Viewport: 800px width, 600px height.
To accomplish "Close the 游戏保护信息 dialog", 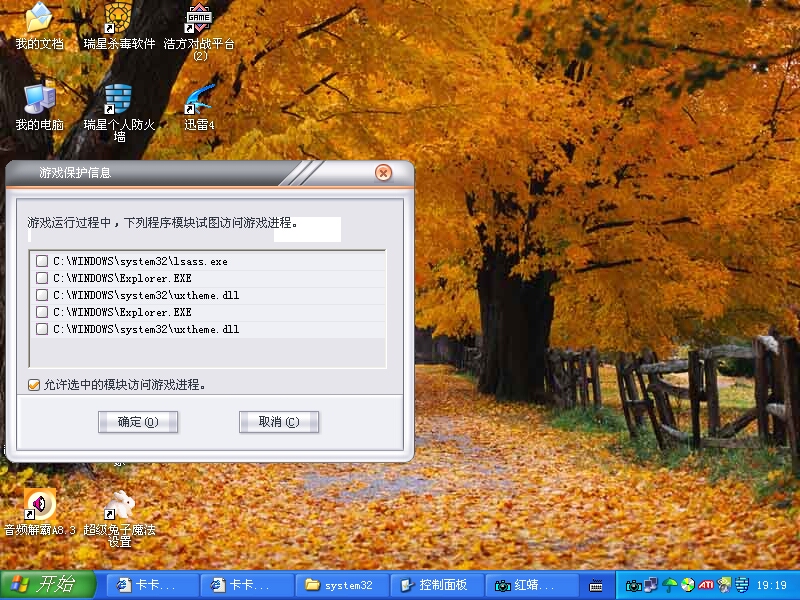I will [x=383, y=173].
